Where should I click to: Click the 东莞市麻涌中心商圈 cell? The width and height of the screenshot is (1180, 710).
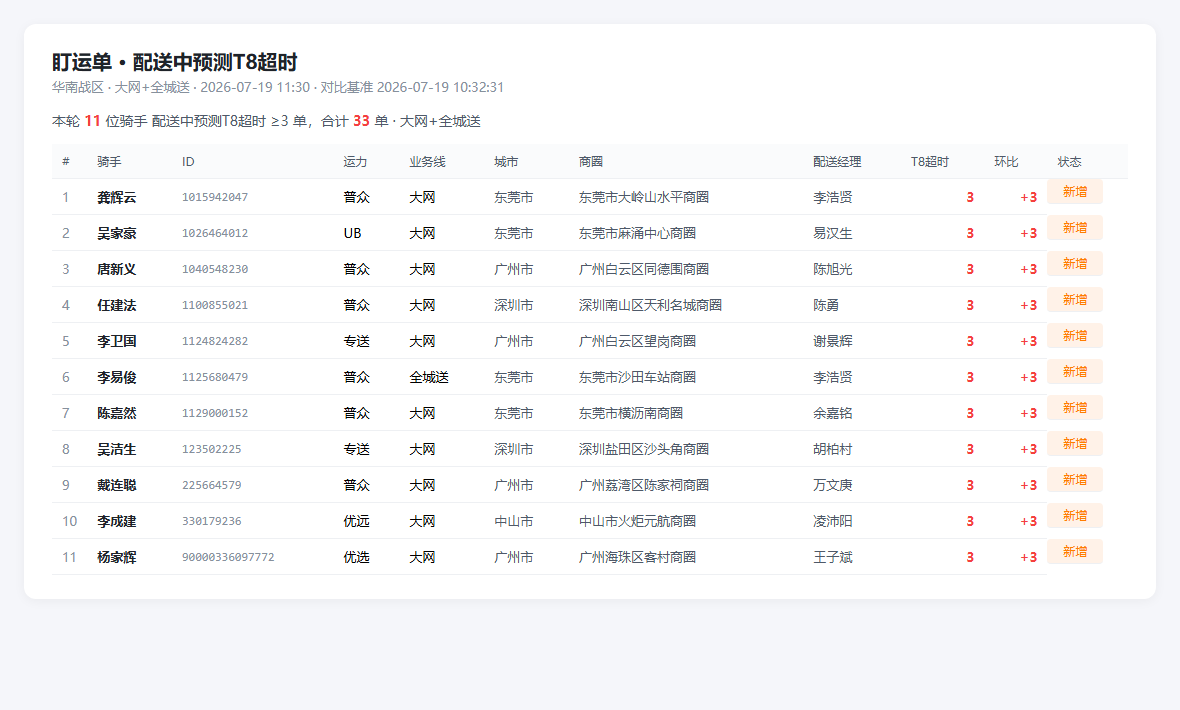tap(637, 233)
